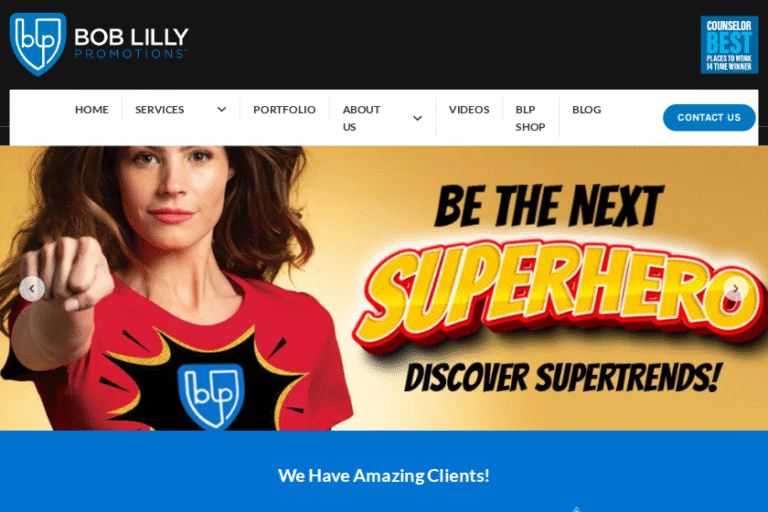768x512 pixels.
Task: Expand the About Us dropdown chevron
Action: coord(417,118)
